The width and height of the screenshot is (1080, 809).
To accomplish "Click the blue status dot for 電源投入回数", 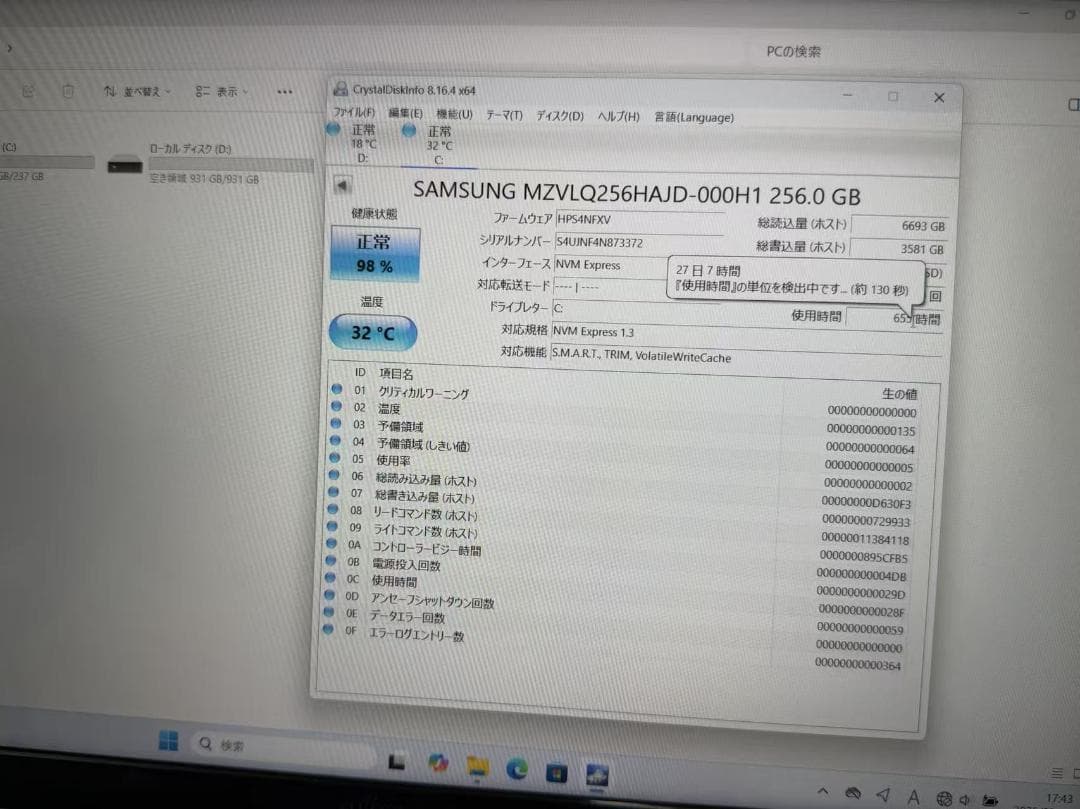I will click(333, 562).
